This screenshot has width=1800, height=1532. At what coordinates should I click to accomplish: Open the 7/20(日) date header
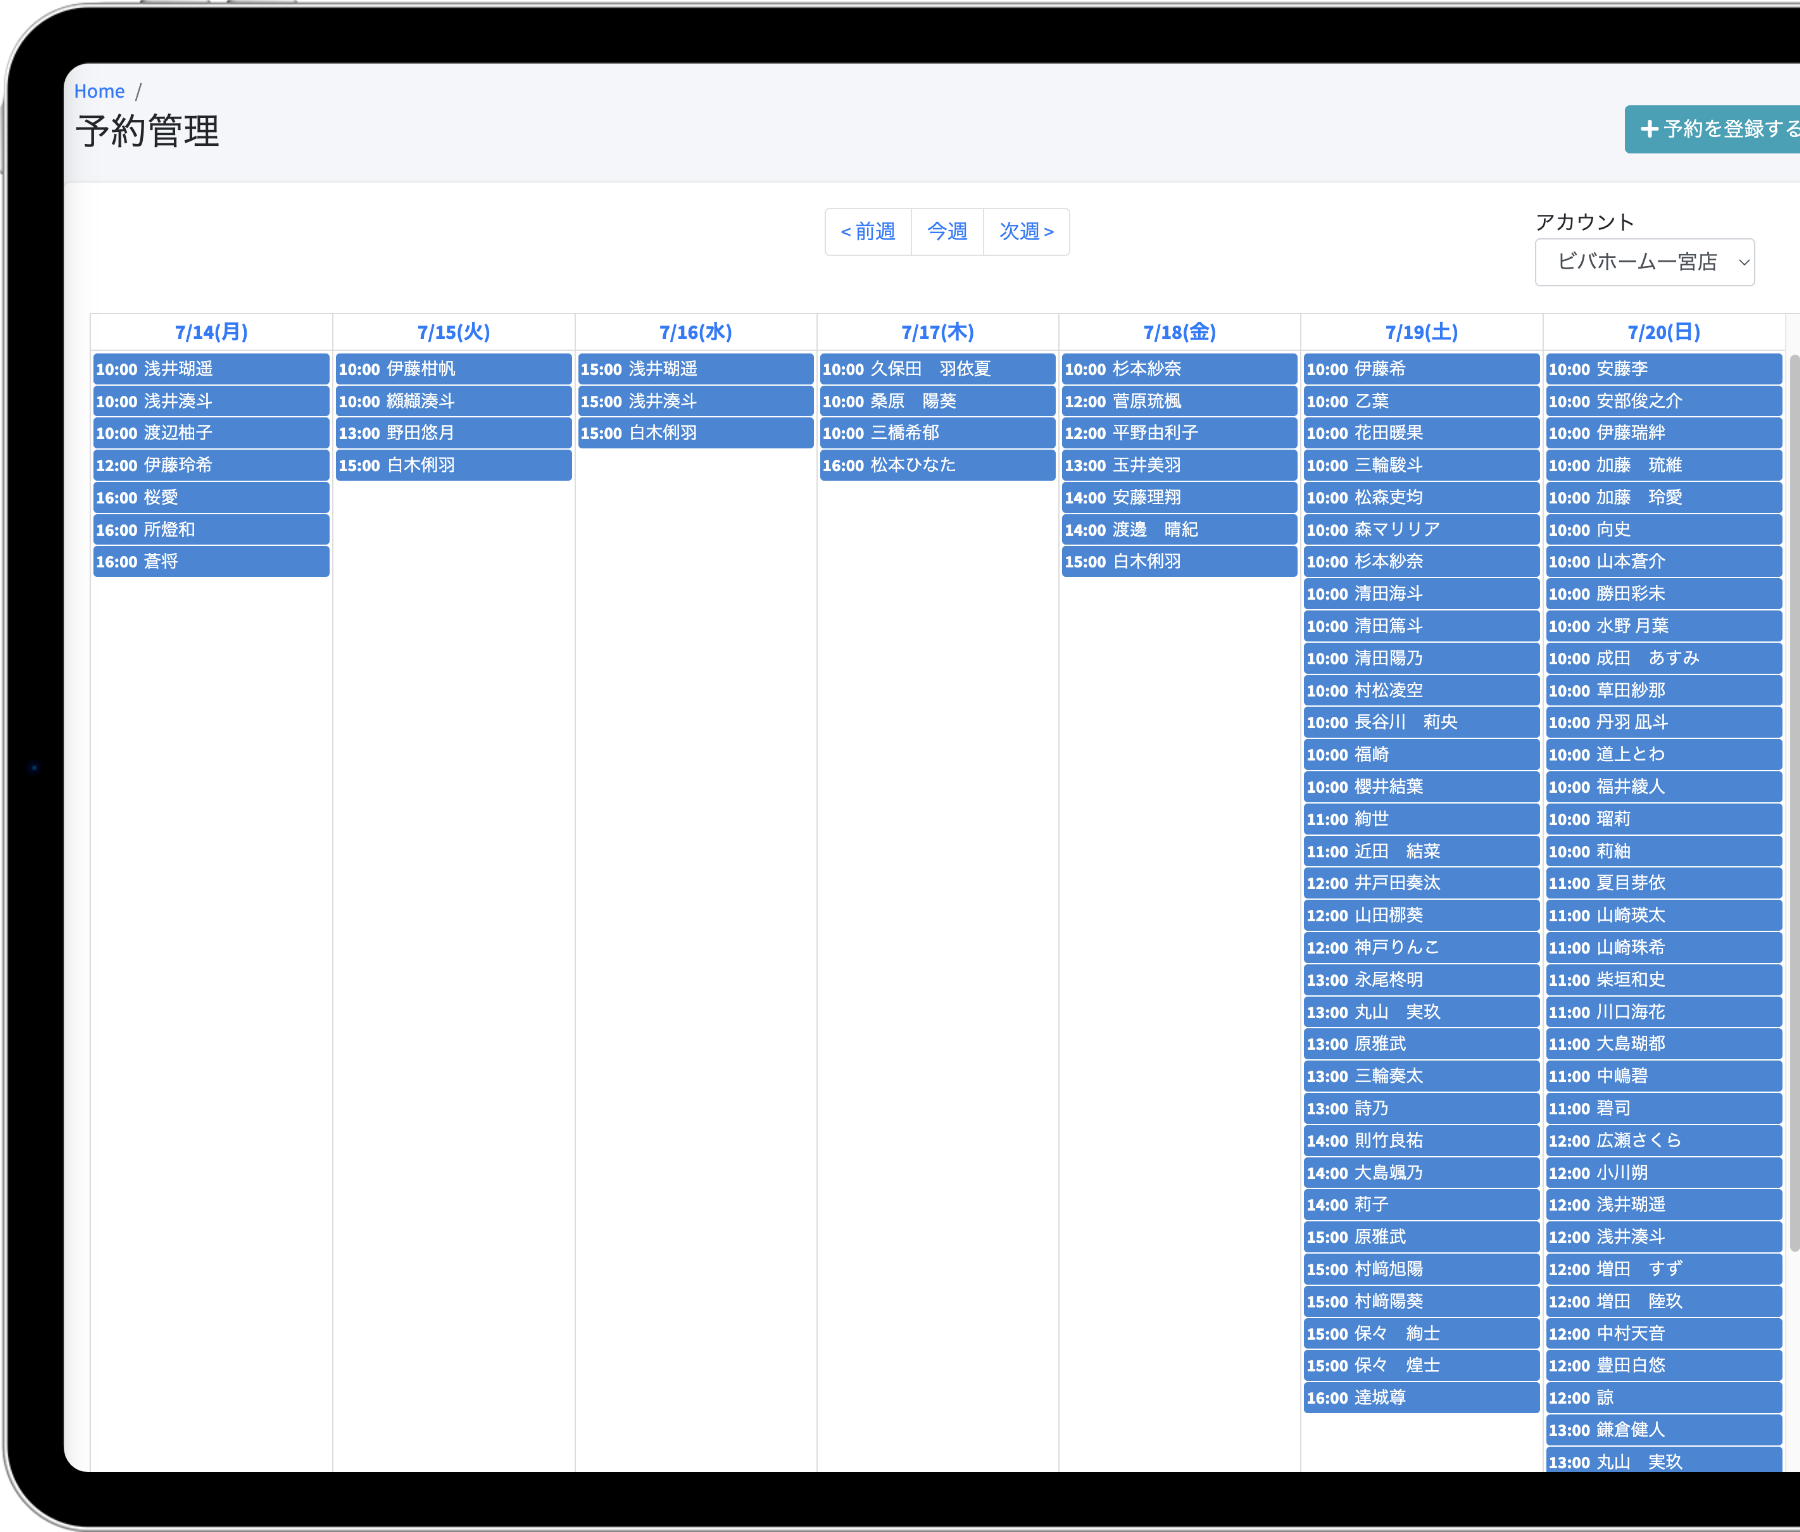click(1663, 332)
